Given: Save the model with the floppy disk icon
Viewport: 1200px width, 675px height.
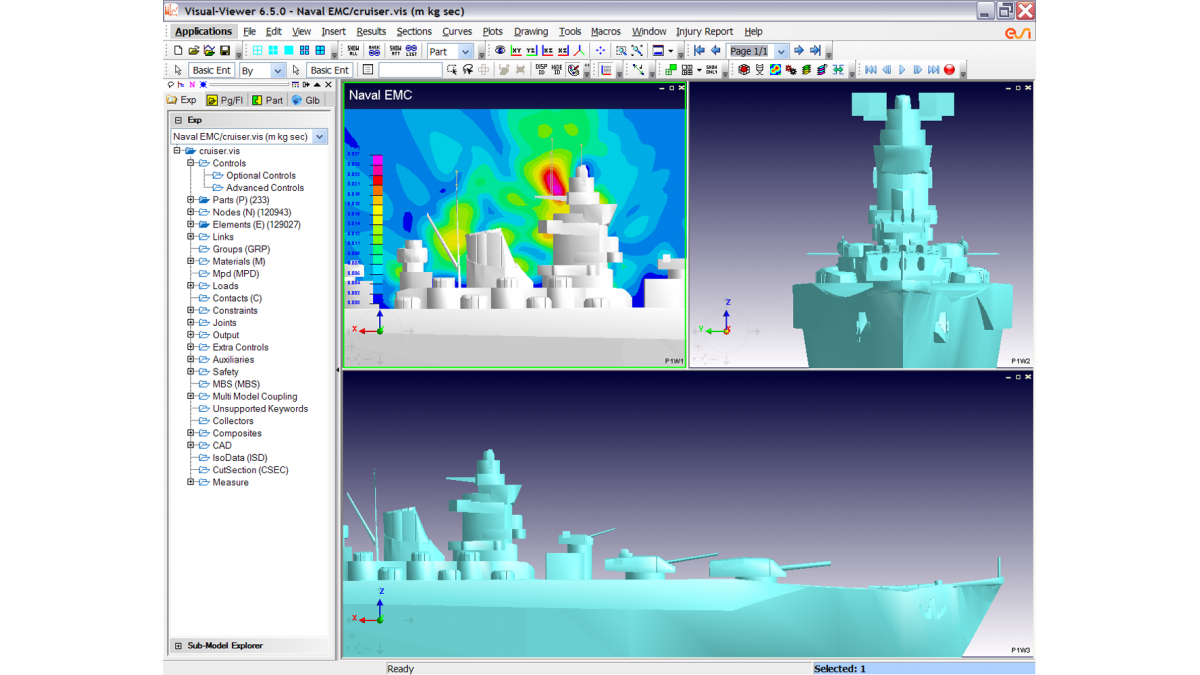Looking at the screenshot, I should coord(225,51).
